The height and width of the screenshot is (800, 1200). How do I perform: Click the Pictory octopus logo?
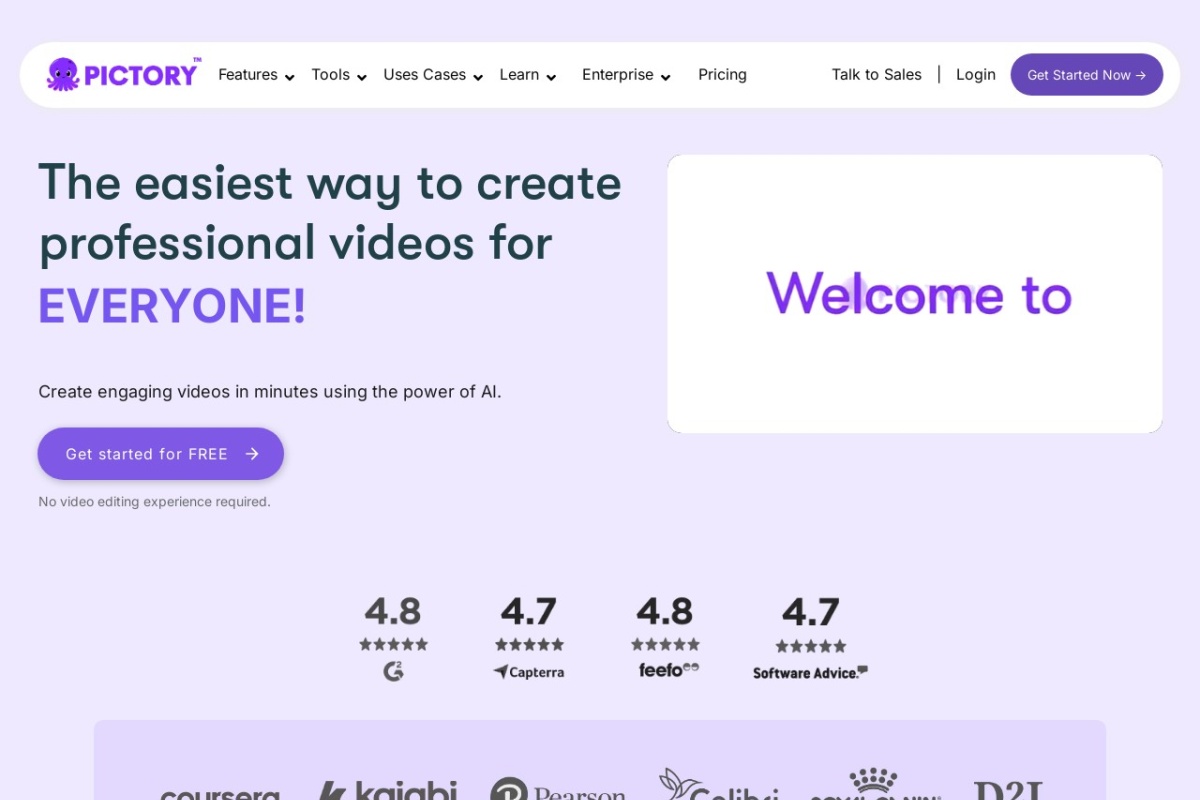(x=63, y=75)
